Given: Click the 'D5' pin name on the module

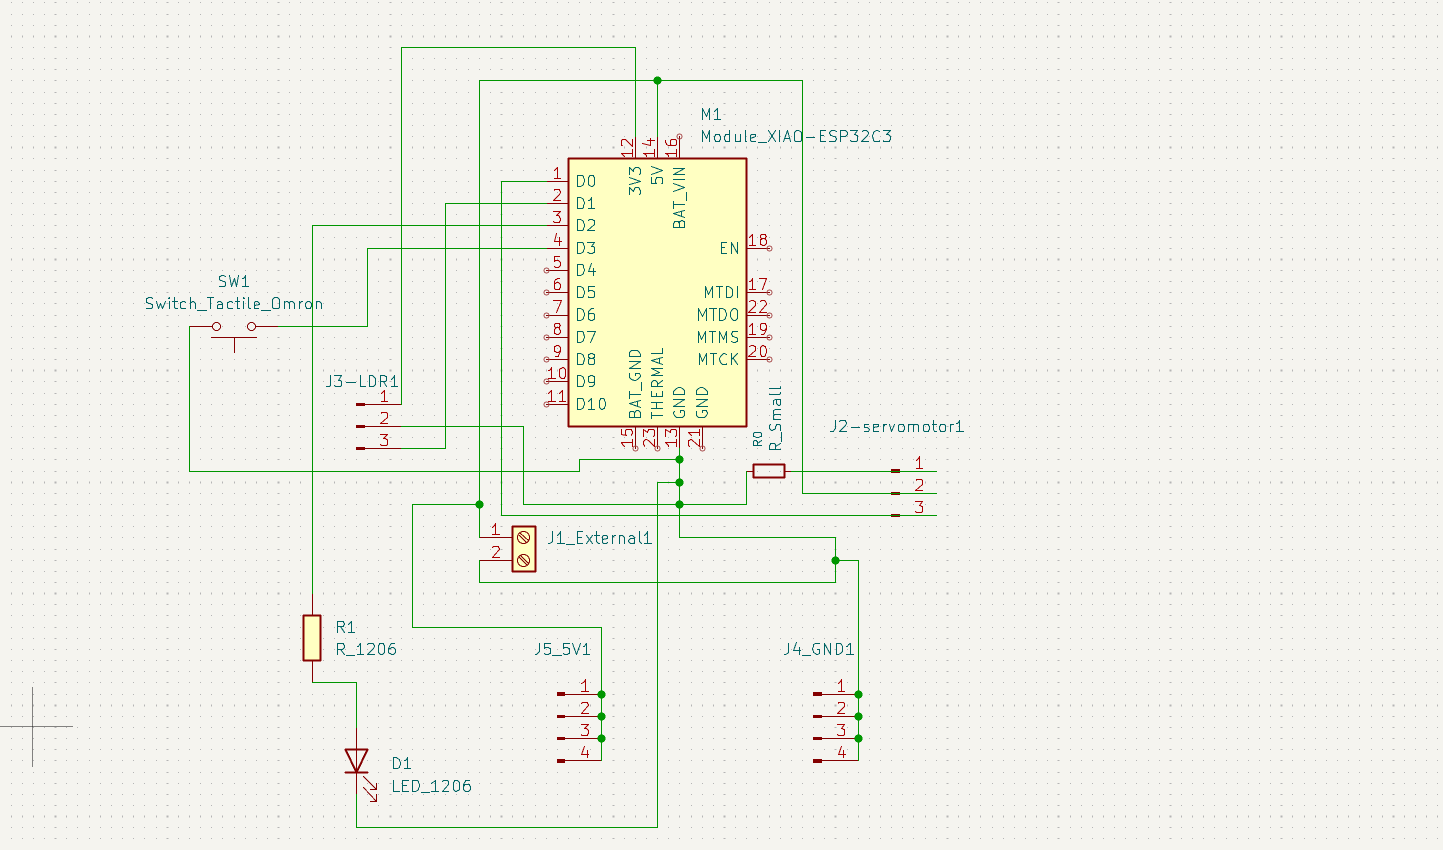Looking at the screenshot, I should click(586, 292).
